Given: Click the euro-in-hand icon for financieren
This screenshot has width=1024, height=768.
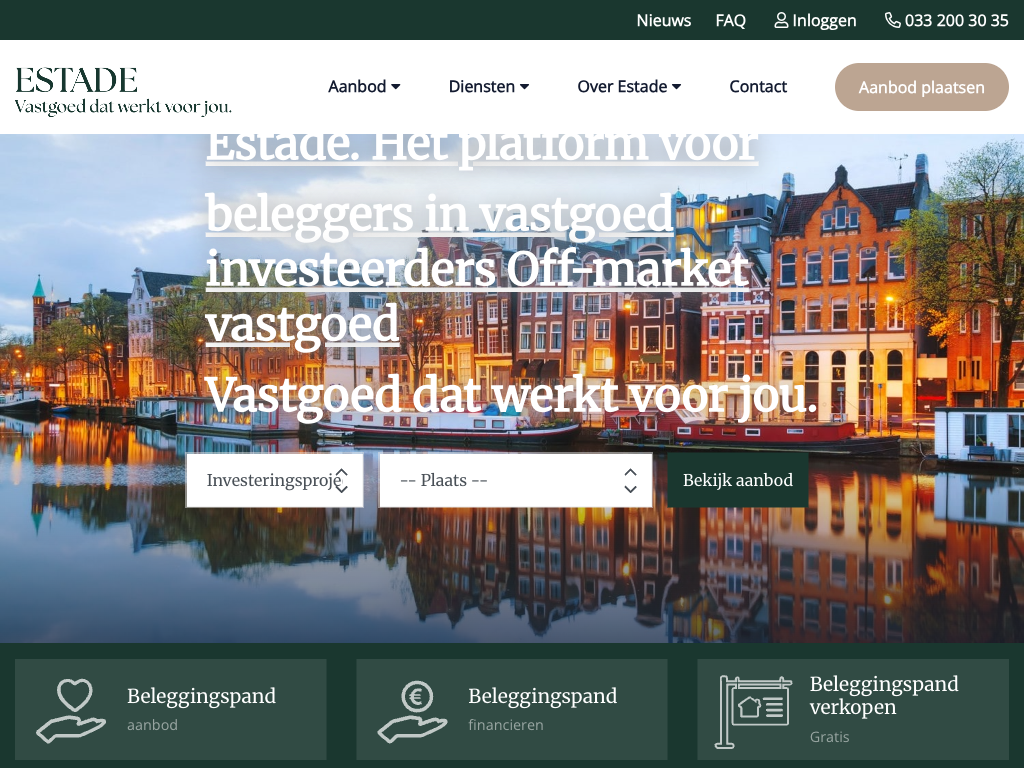Looking at the screenshot, I should tap(412, 710).
